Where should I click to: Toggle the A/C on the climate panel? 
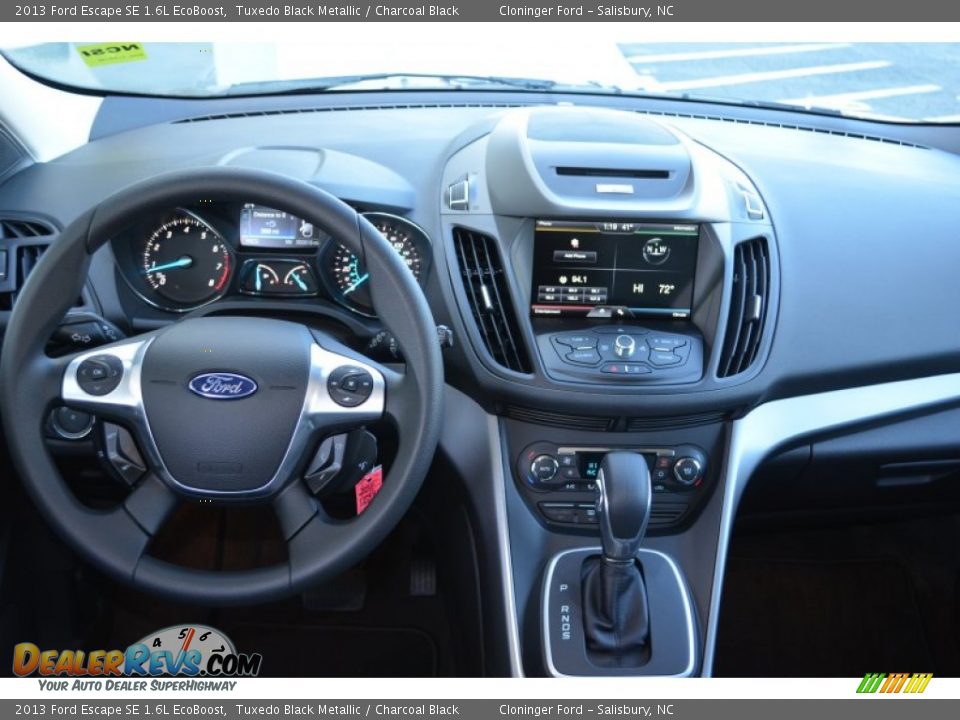(x=569, y=485)
